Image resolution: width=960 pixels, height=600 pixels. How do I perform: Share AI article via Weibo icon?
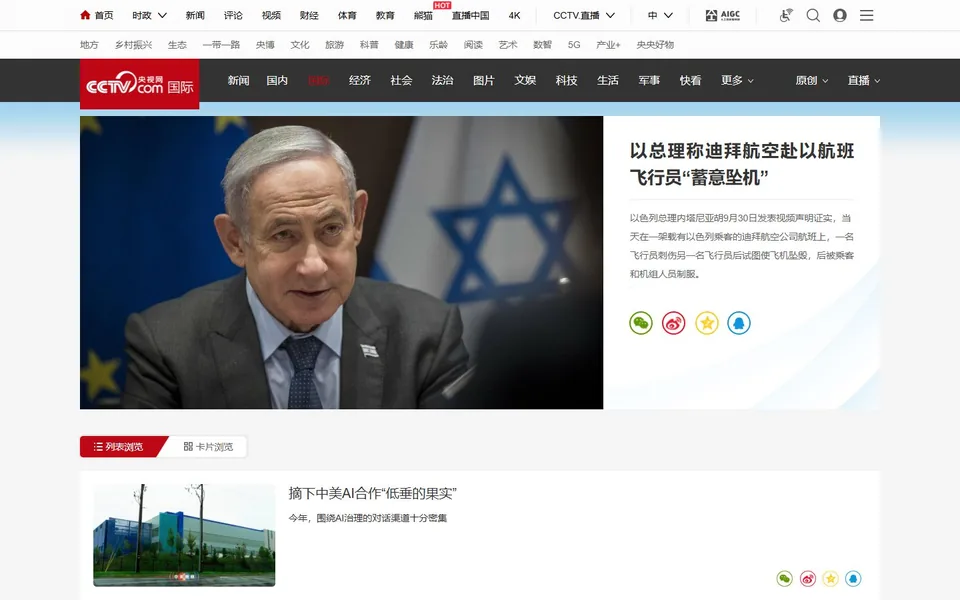coord(808,578)
